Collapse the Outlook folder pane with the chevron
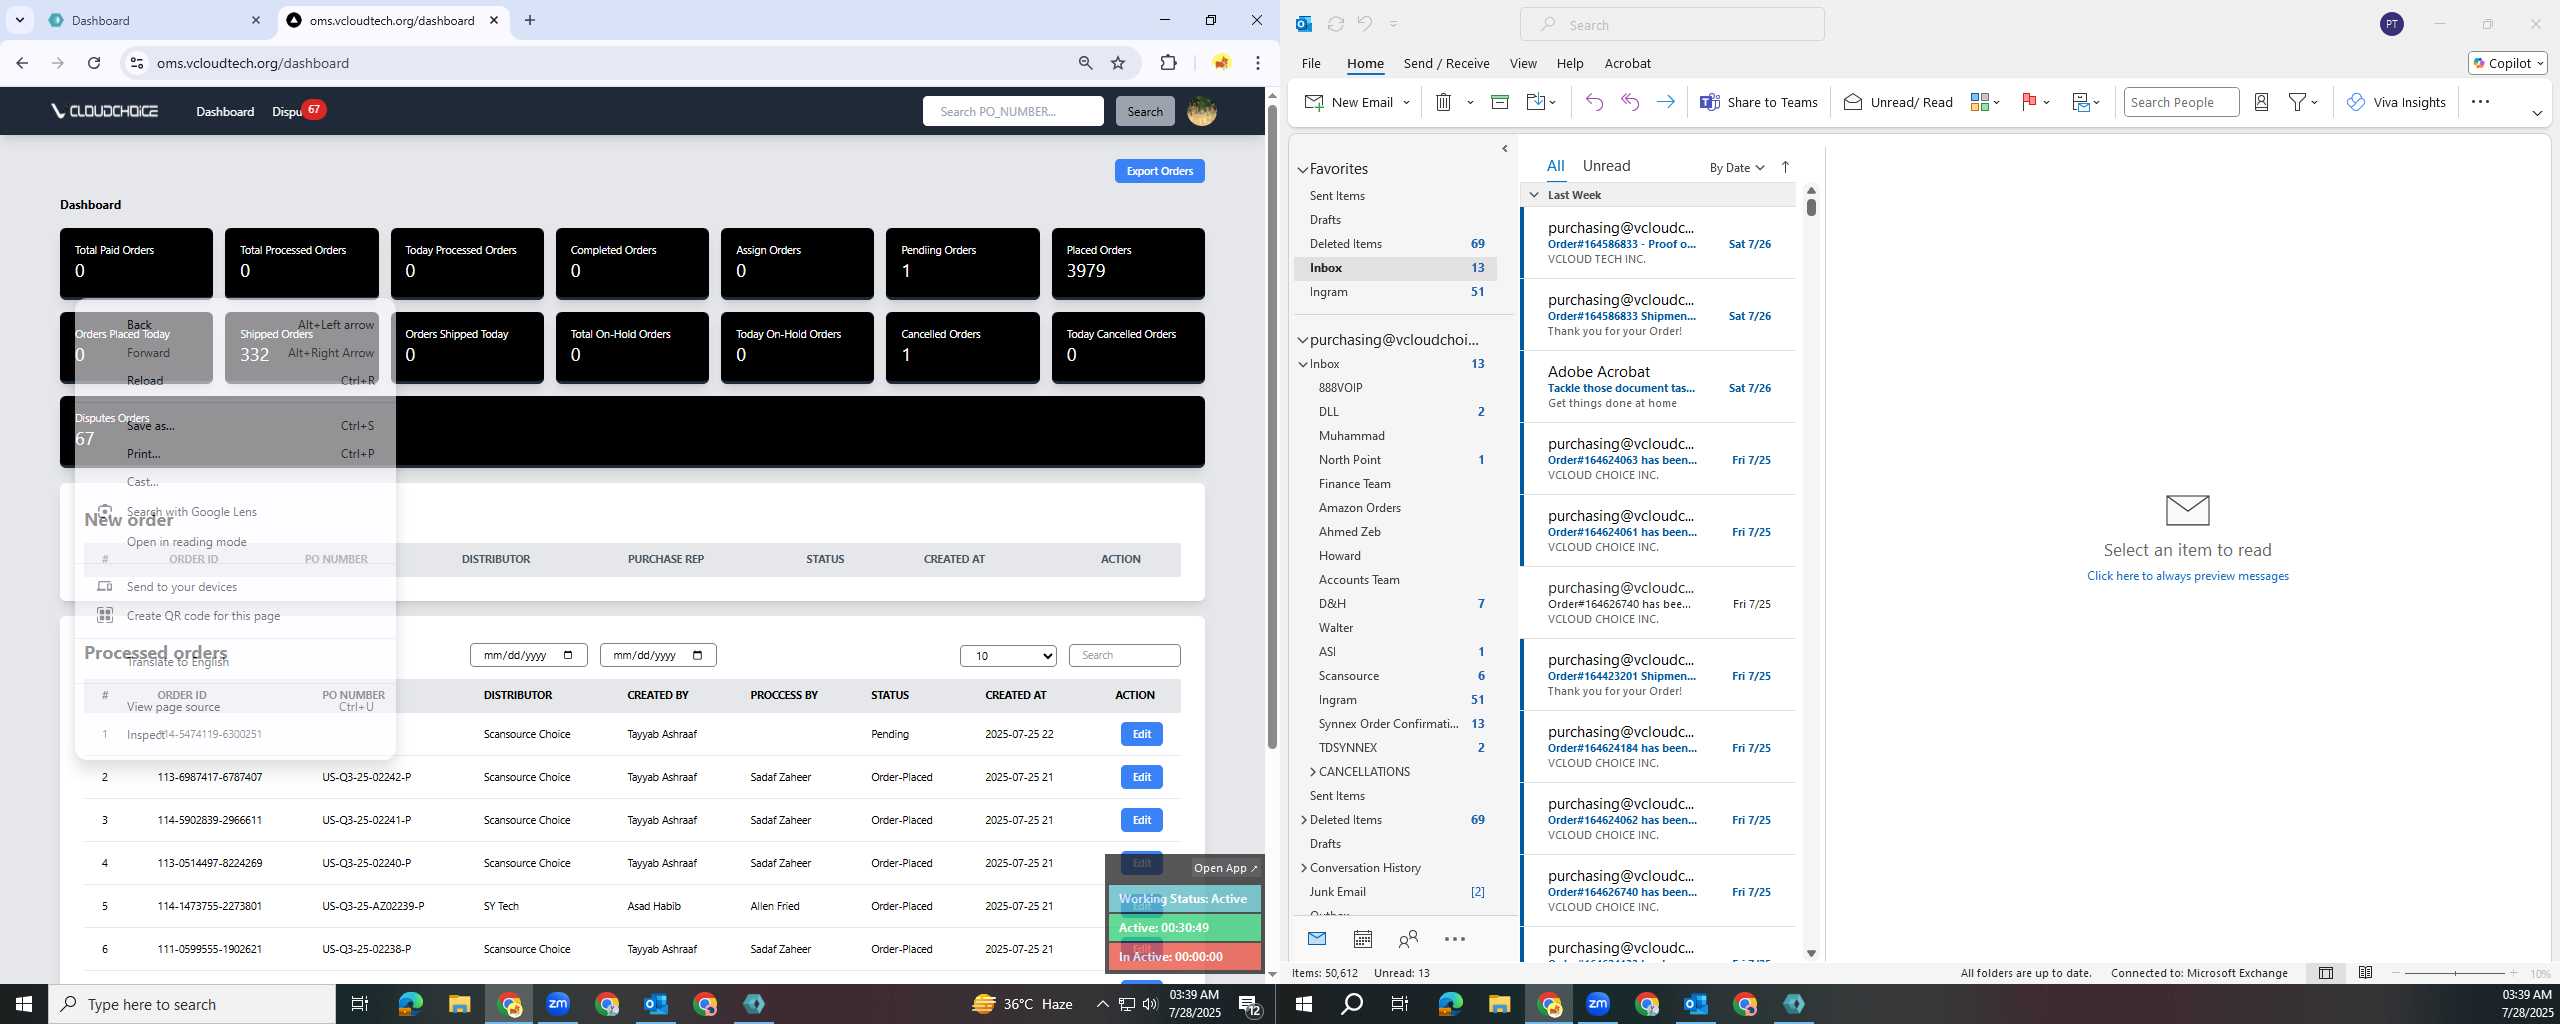The width and height of the screenshot is (2560, 1024). [x=1504, y=149]
